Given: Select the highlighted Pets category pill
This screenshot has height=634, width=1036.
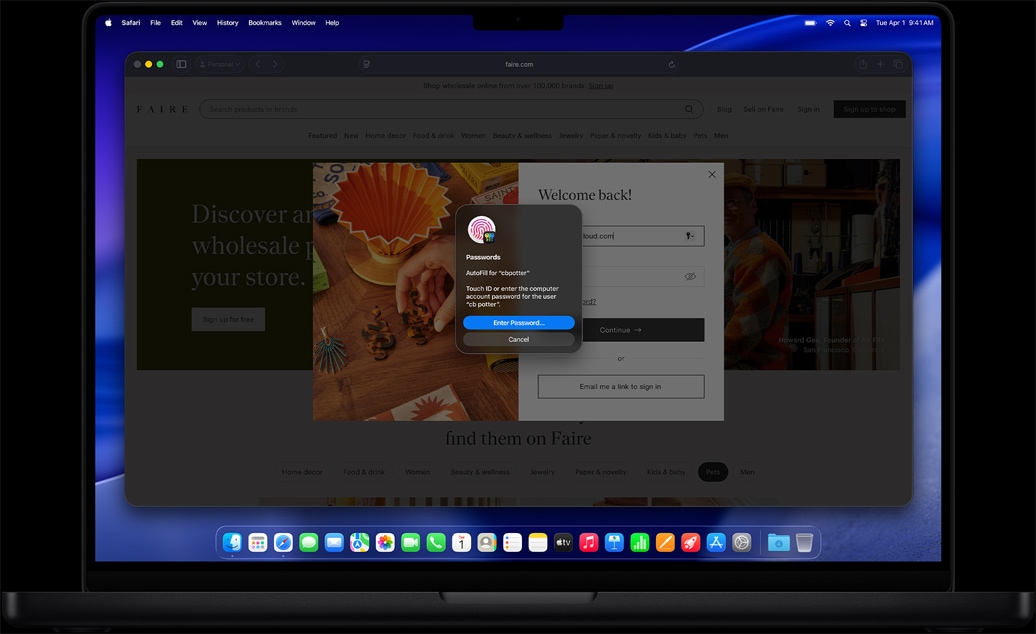Looking at the screenshot, I should point(712,471).
